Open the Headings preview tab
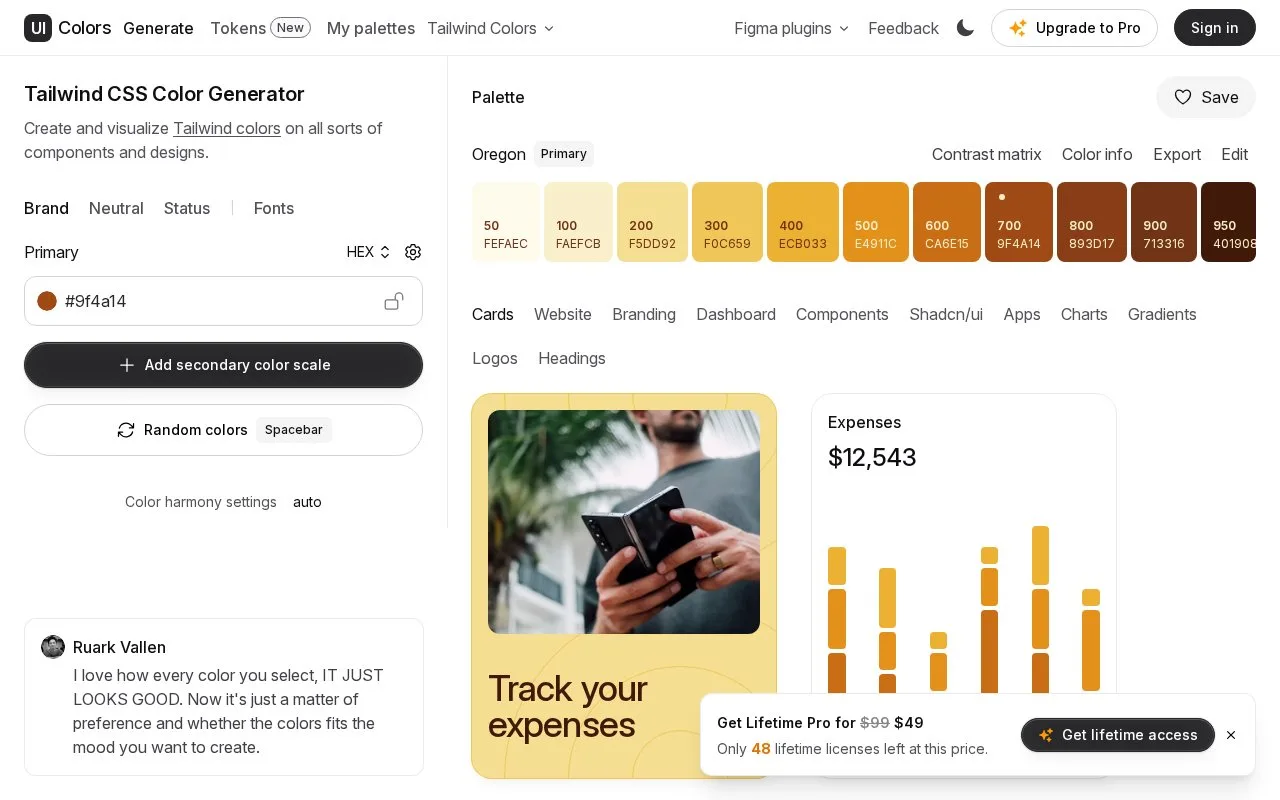The width and height of the screenshot is (1280, 800). point(572,358)
